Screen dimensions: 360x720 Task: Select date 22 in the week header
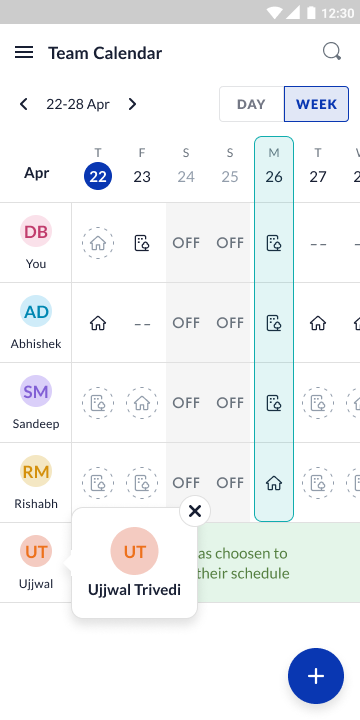click(98, 176)
